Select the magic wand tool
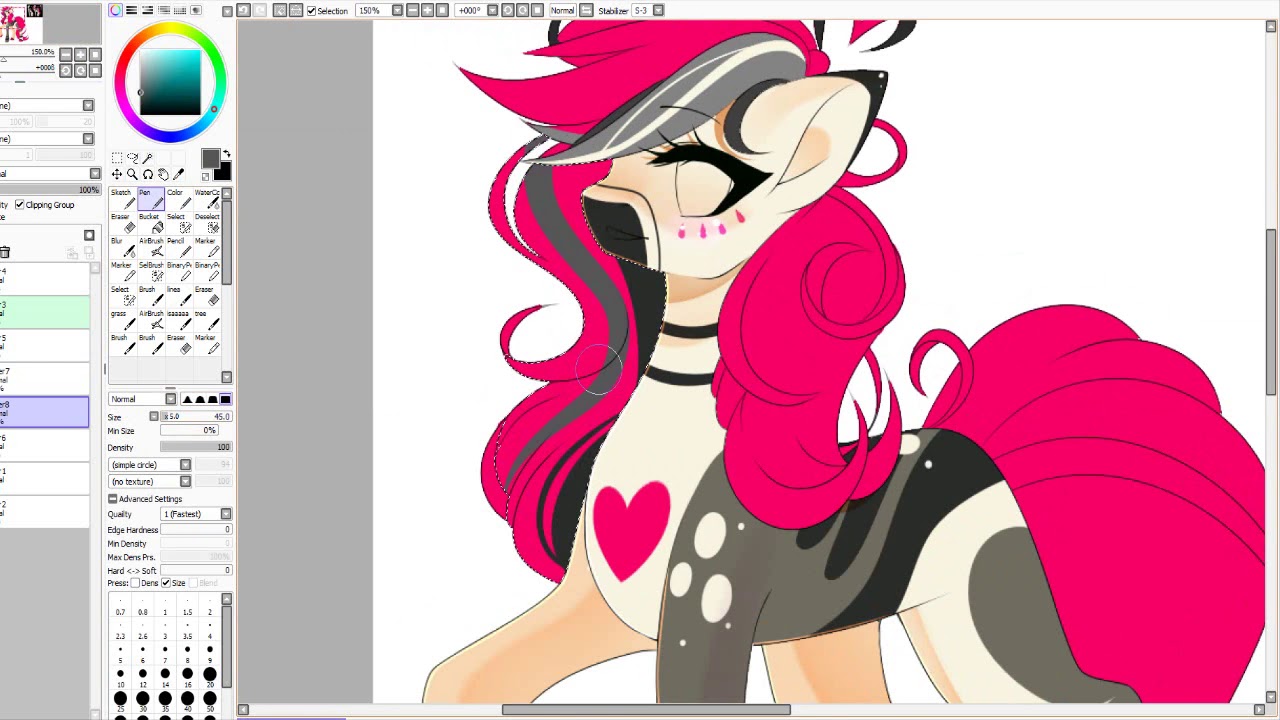Viewport: 1280px width, 720px height. coord(148,158)
